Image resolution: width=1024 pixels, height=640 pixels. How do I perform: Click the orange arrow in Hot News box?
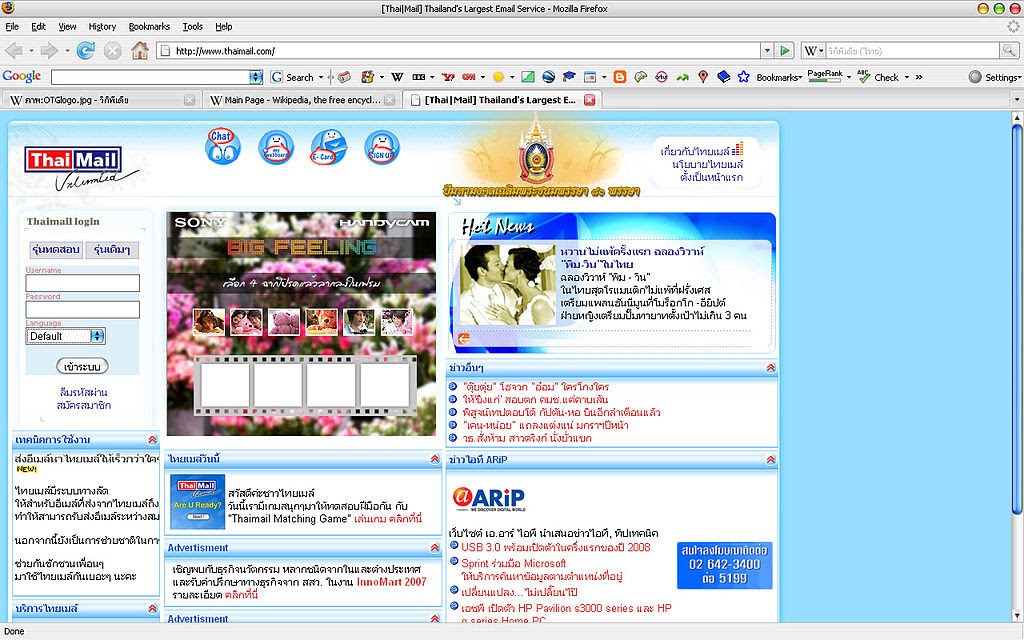click(x=464, y=338)
